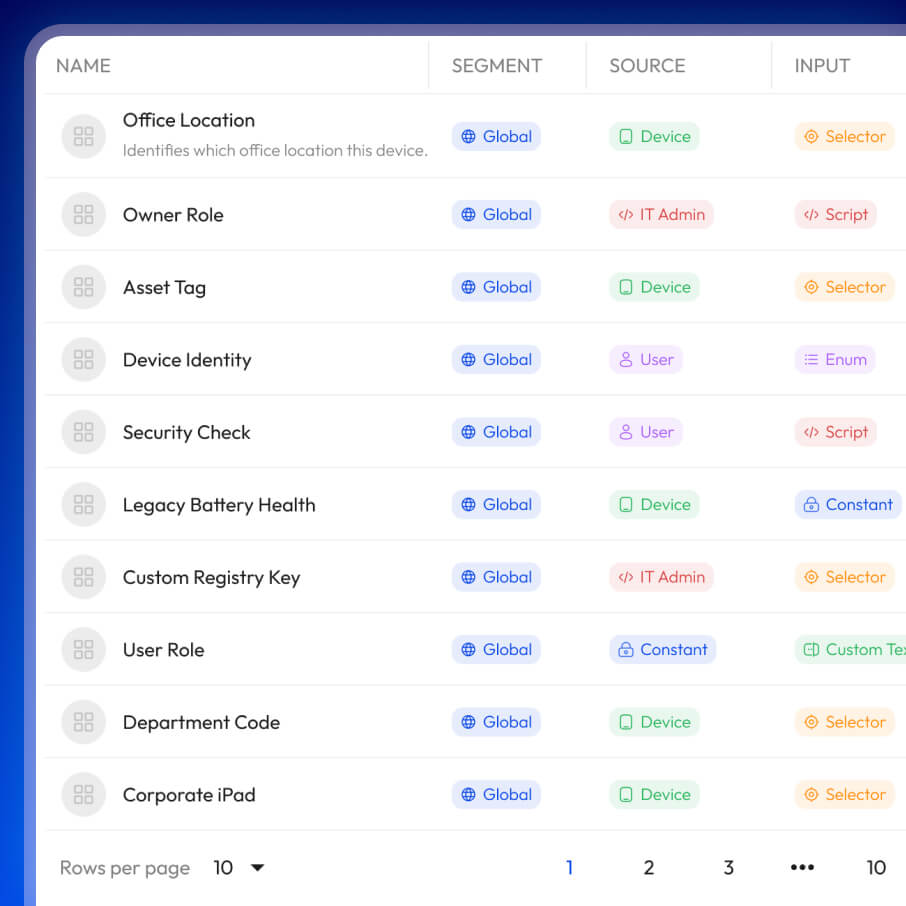Select the 'Corporate iPad' row name
This screenshot has height=906, width=906.
click(x=189, y=795)
